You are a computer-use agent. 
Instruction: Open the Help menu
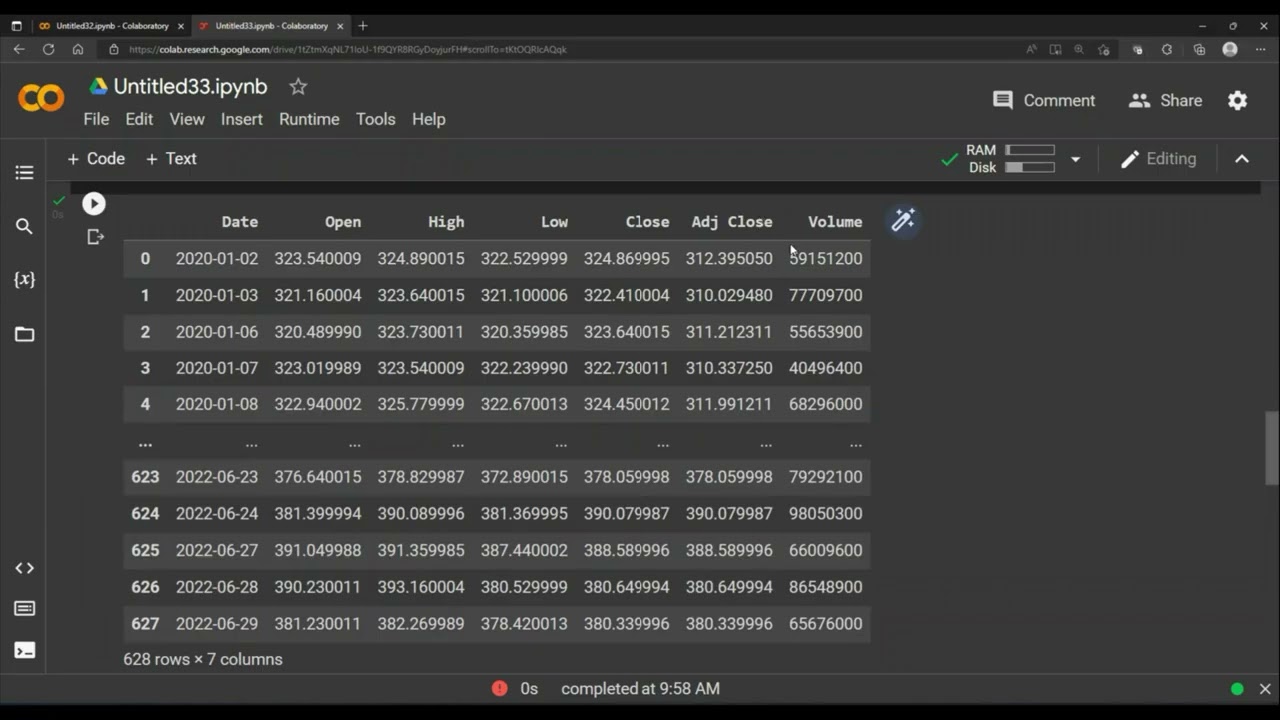pos(428,119)
